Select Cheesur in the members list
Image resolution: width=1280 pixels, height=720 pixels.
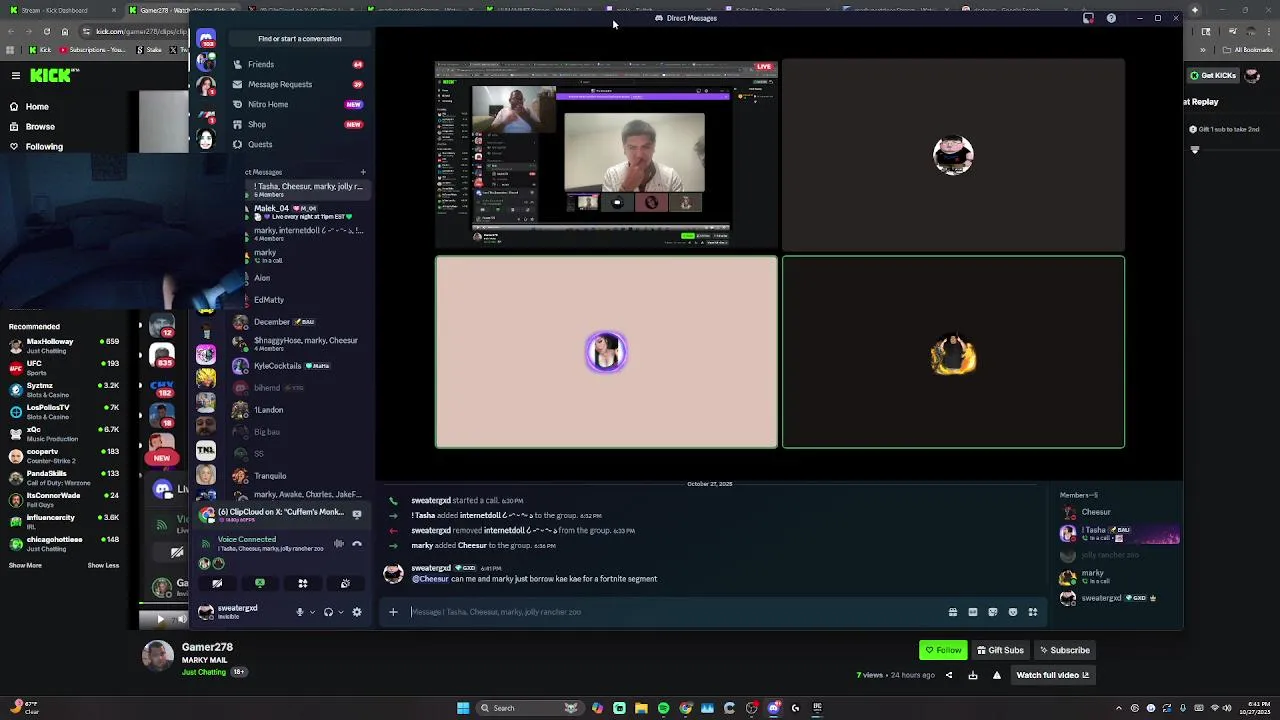pos(1120,512)
